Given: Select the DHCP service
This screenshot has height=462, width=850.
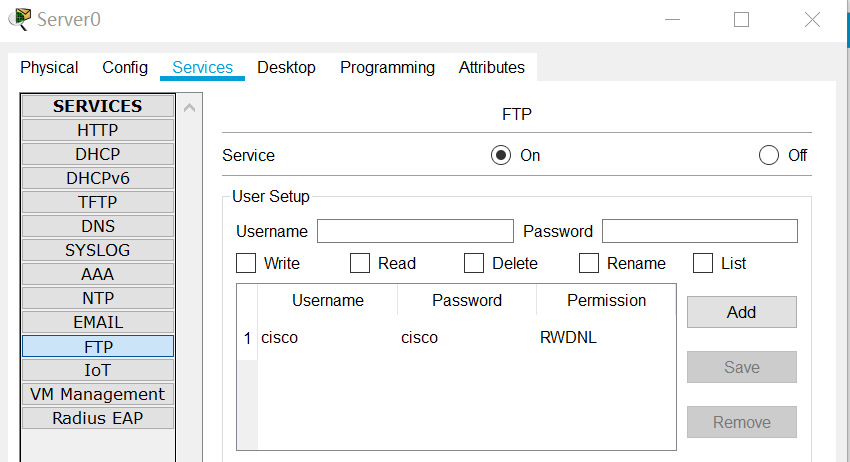Looking at the screenshot, I should tap(97, 154).
